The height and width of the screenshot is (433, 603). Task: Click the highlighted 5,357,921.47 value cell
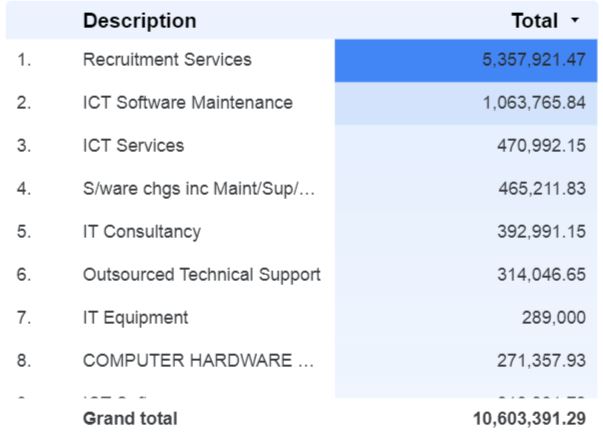[533, 60]
